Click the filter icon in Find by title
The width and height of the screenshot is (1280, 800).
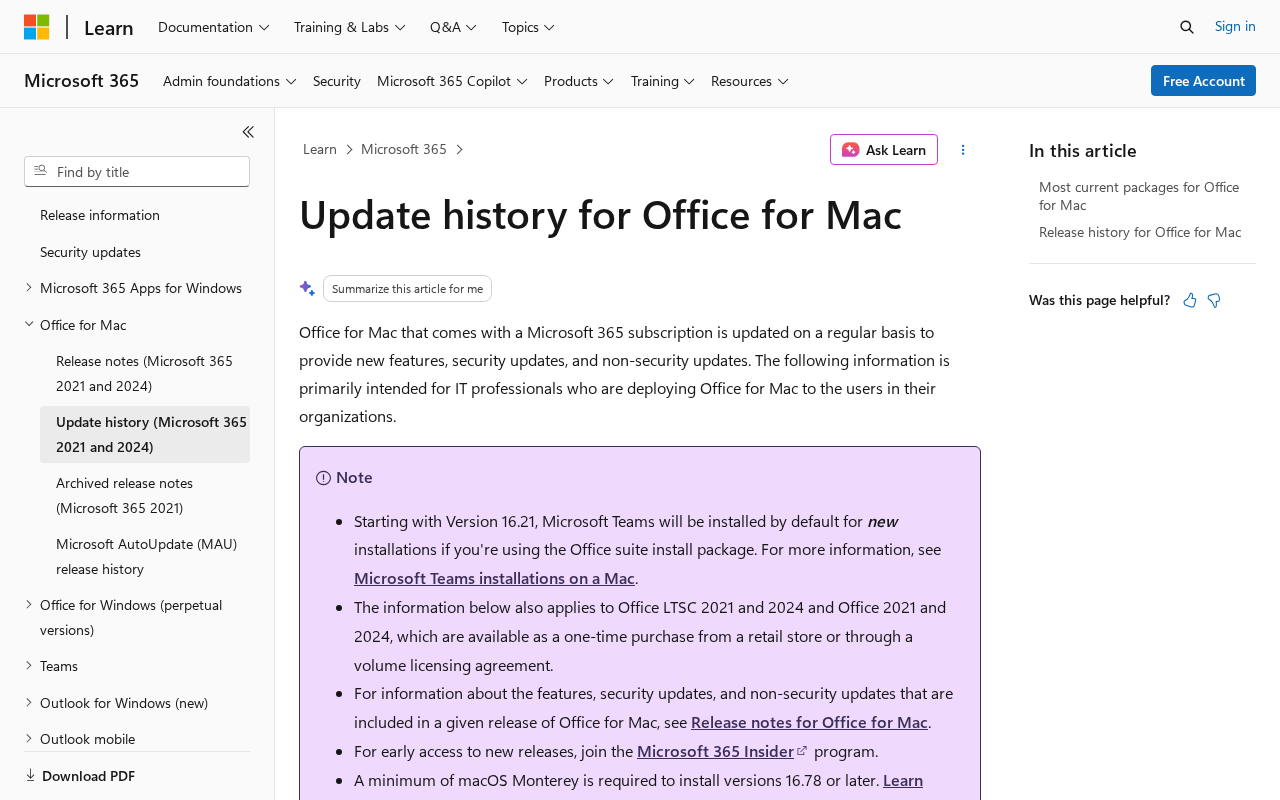point(40,171)
